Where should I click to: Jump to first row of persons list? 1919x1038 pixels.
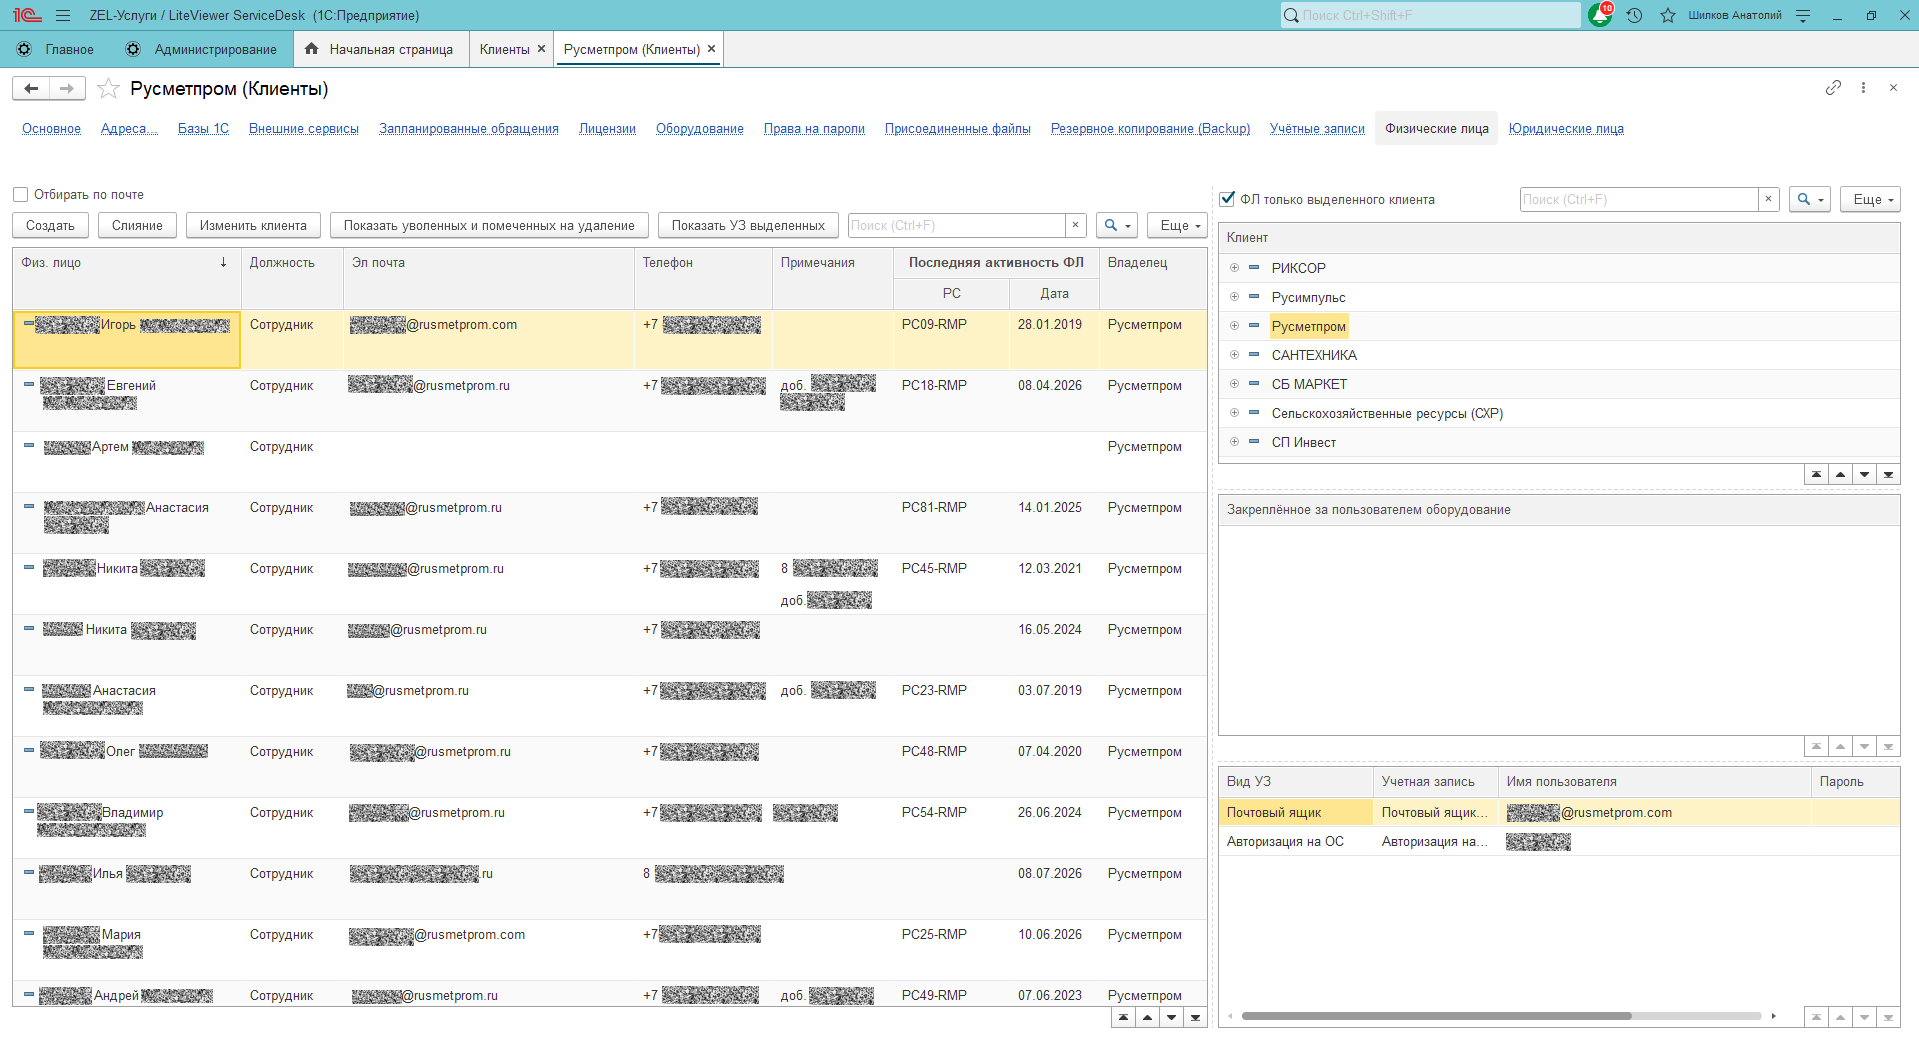(1123, 1018)
